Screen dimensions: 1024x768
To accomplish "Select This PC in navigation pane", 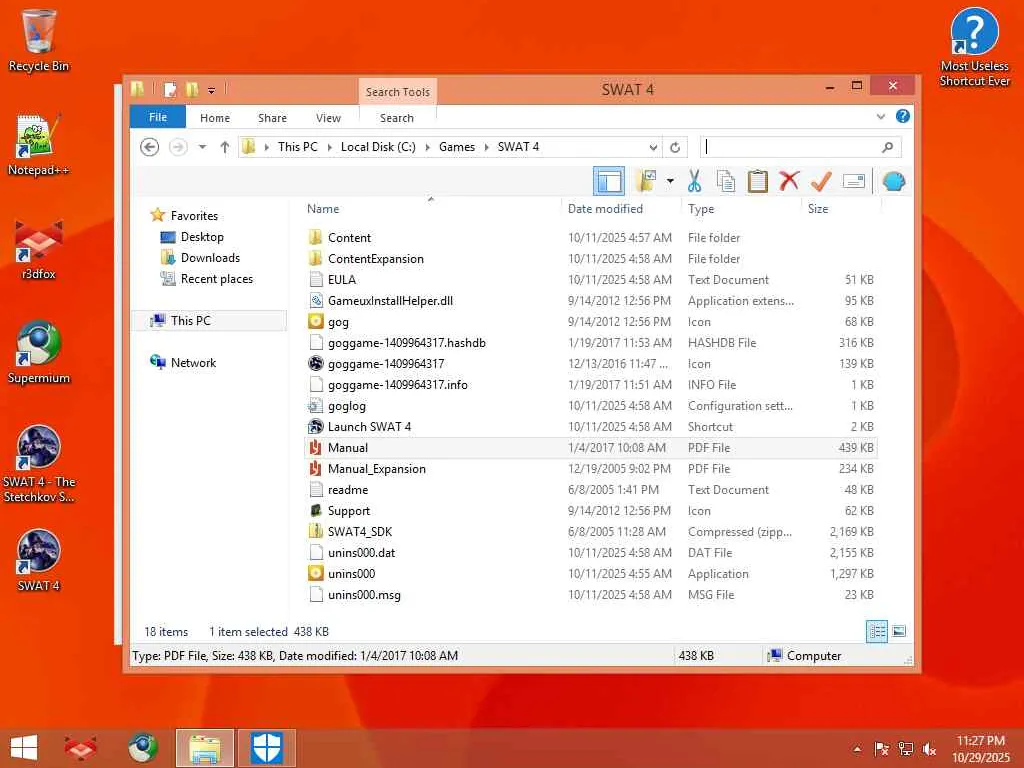I will click(209, 321).
